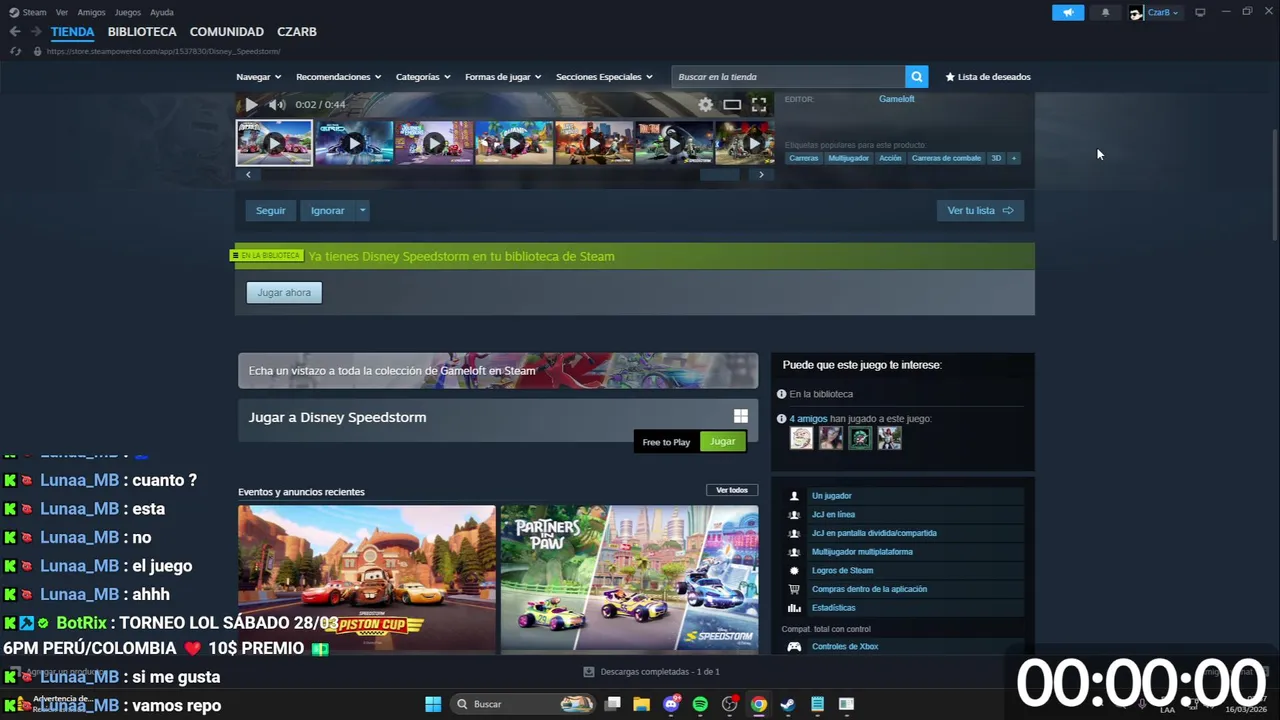Open the Amigos menu
This screenshot has height=720, width=1280.
[x=91, y=12]
